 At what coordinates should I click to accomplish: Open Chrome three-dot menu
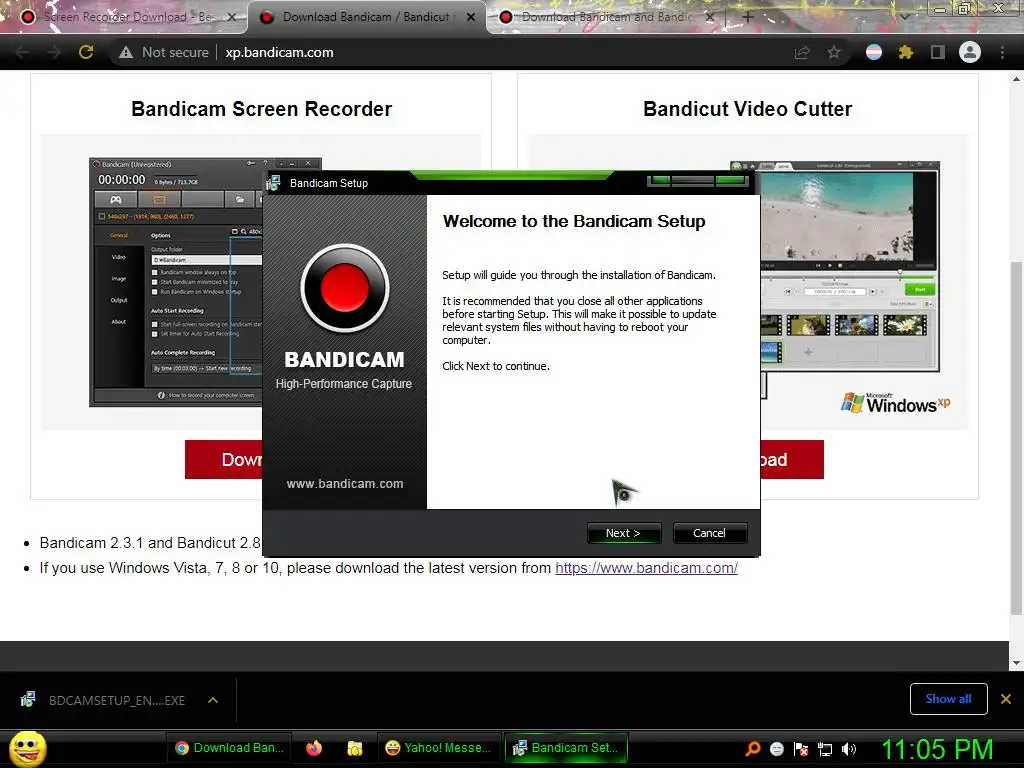coord(1002,52)
